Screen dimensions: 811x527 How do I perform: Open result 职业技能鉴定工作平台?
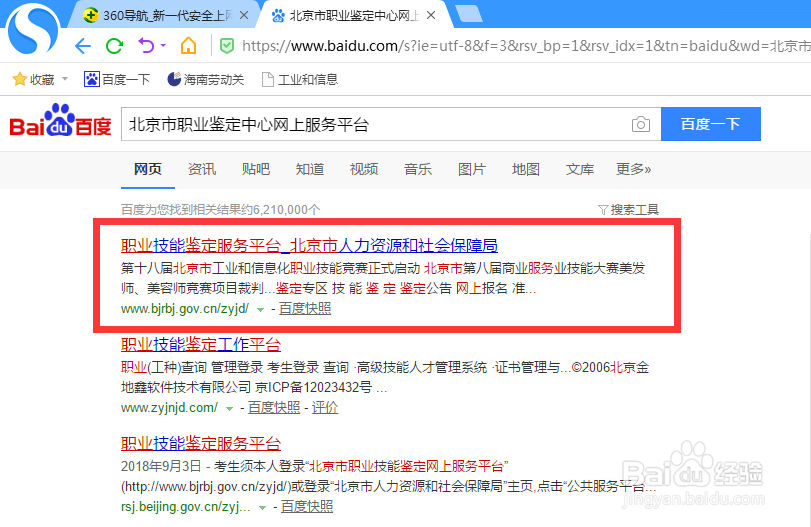coord(201,344)
